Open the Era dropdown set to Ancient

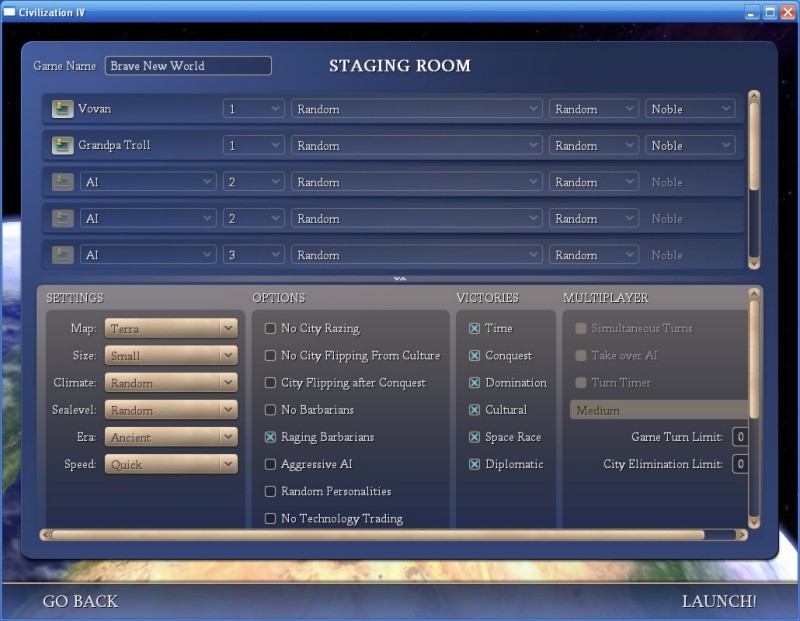[x=169, y=437]
